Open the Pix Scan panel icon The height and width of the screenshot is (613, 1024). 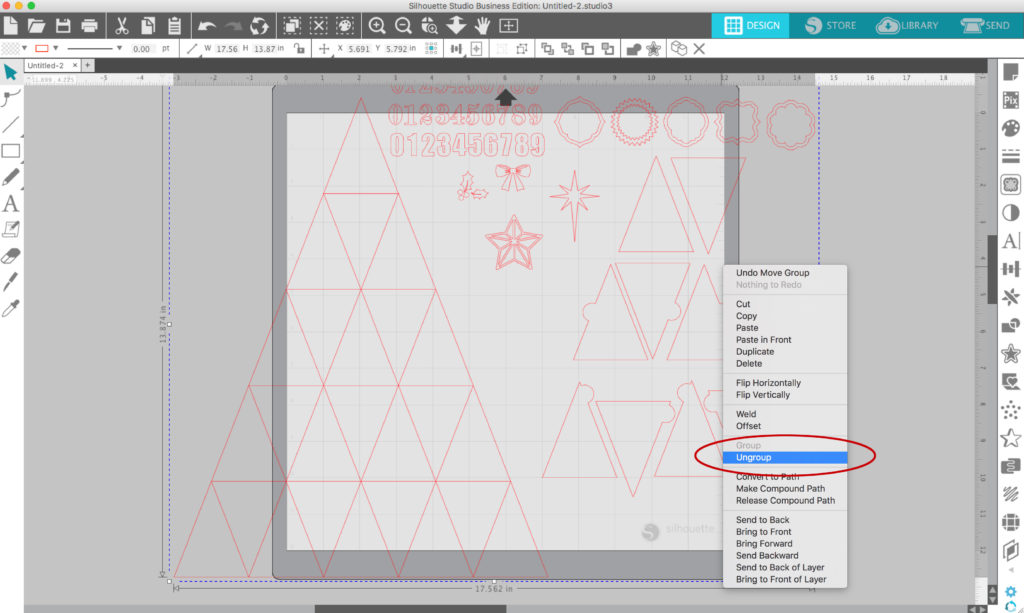(1010, 100)
